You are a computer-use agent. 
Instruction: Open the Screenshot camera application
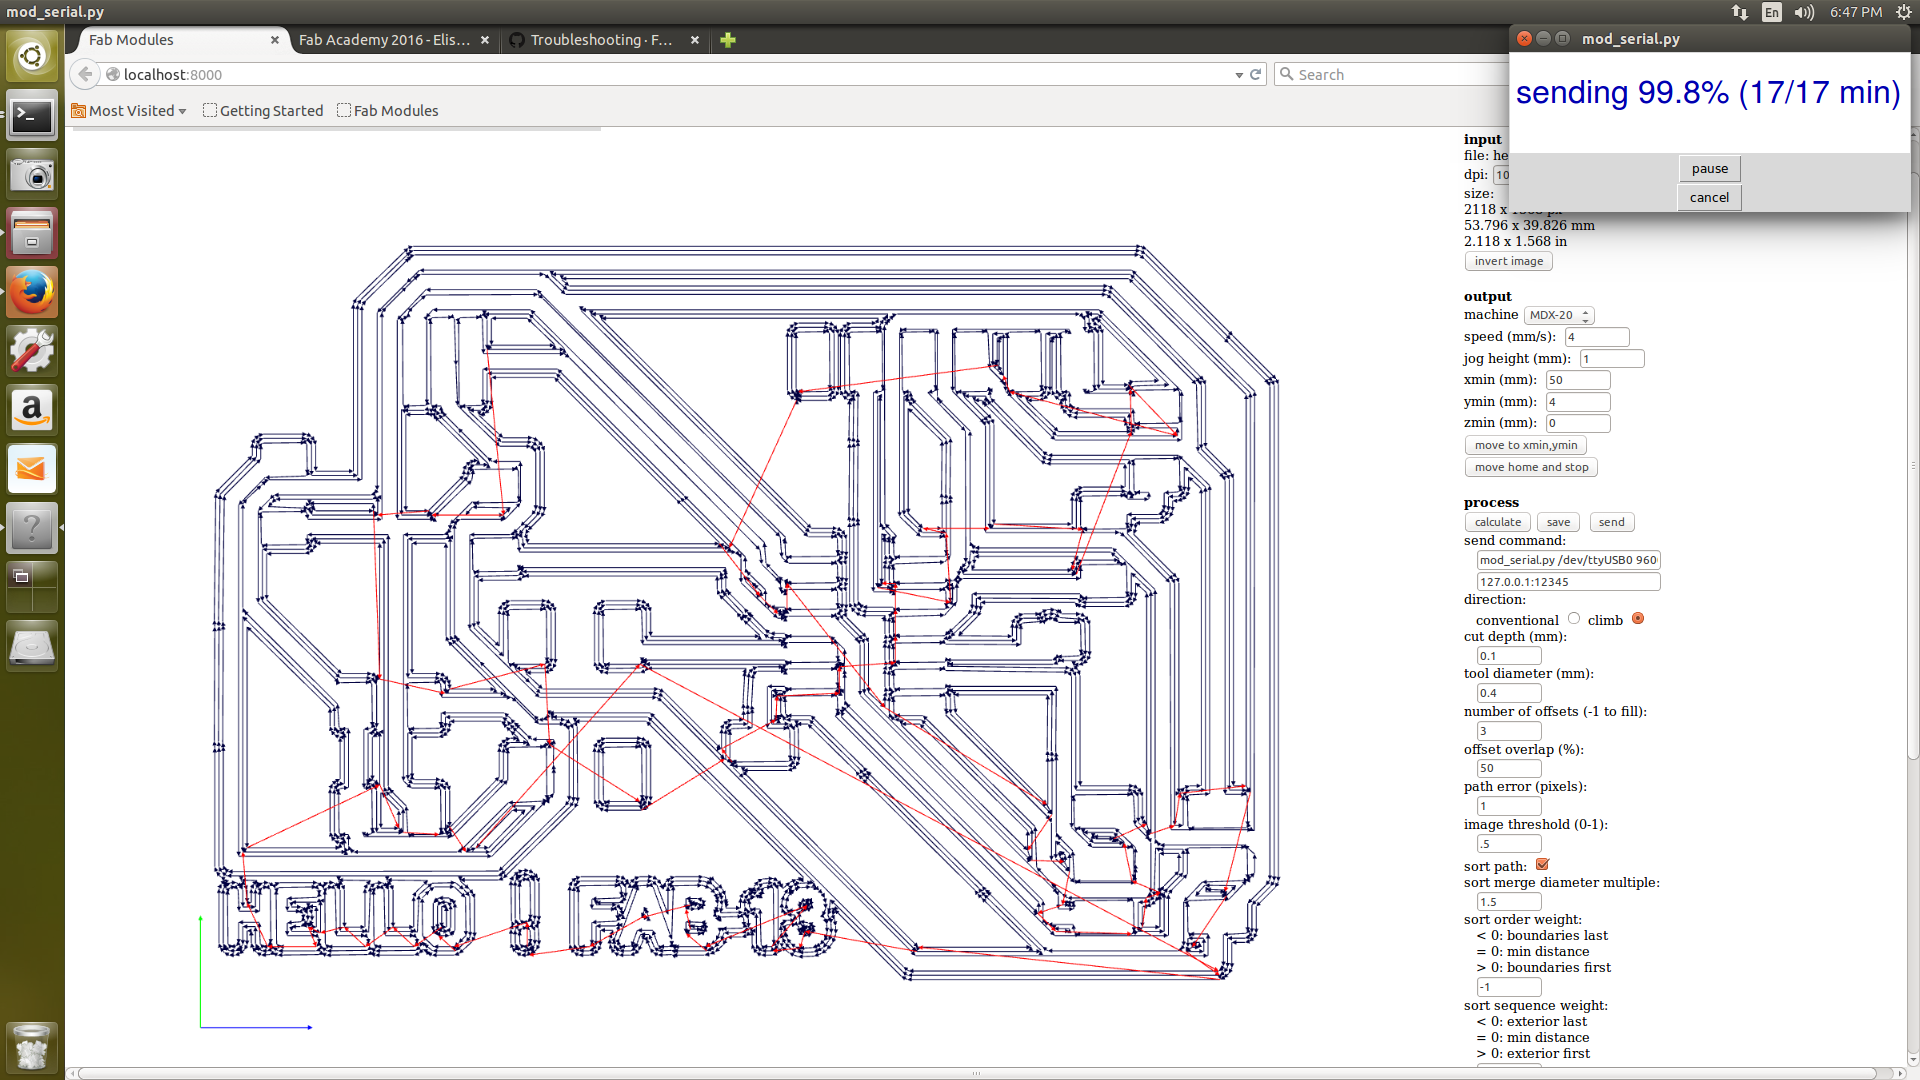coord(32,175)
